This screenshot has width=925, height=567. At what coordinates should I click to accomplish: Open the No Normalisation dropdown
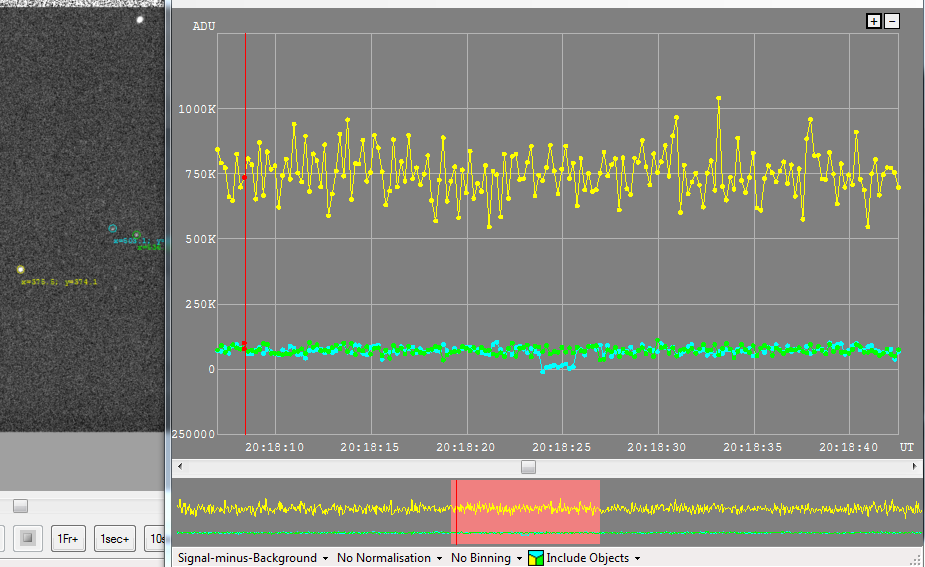tap(390, 558)
